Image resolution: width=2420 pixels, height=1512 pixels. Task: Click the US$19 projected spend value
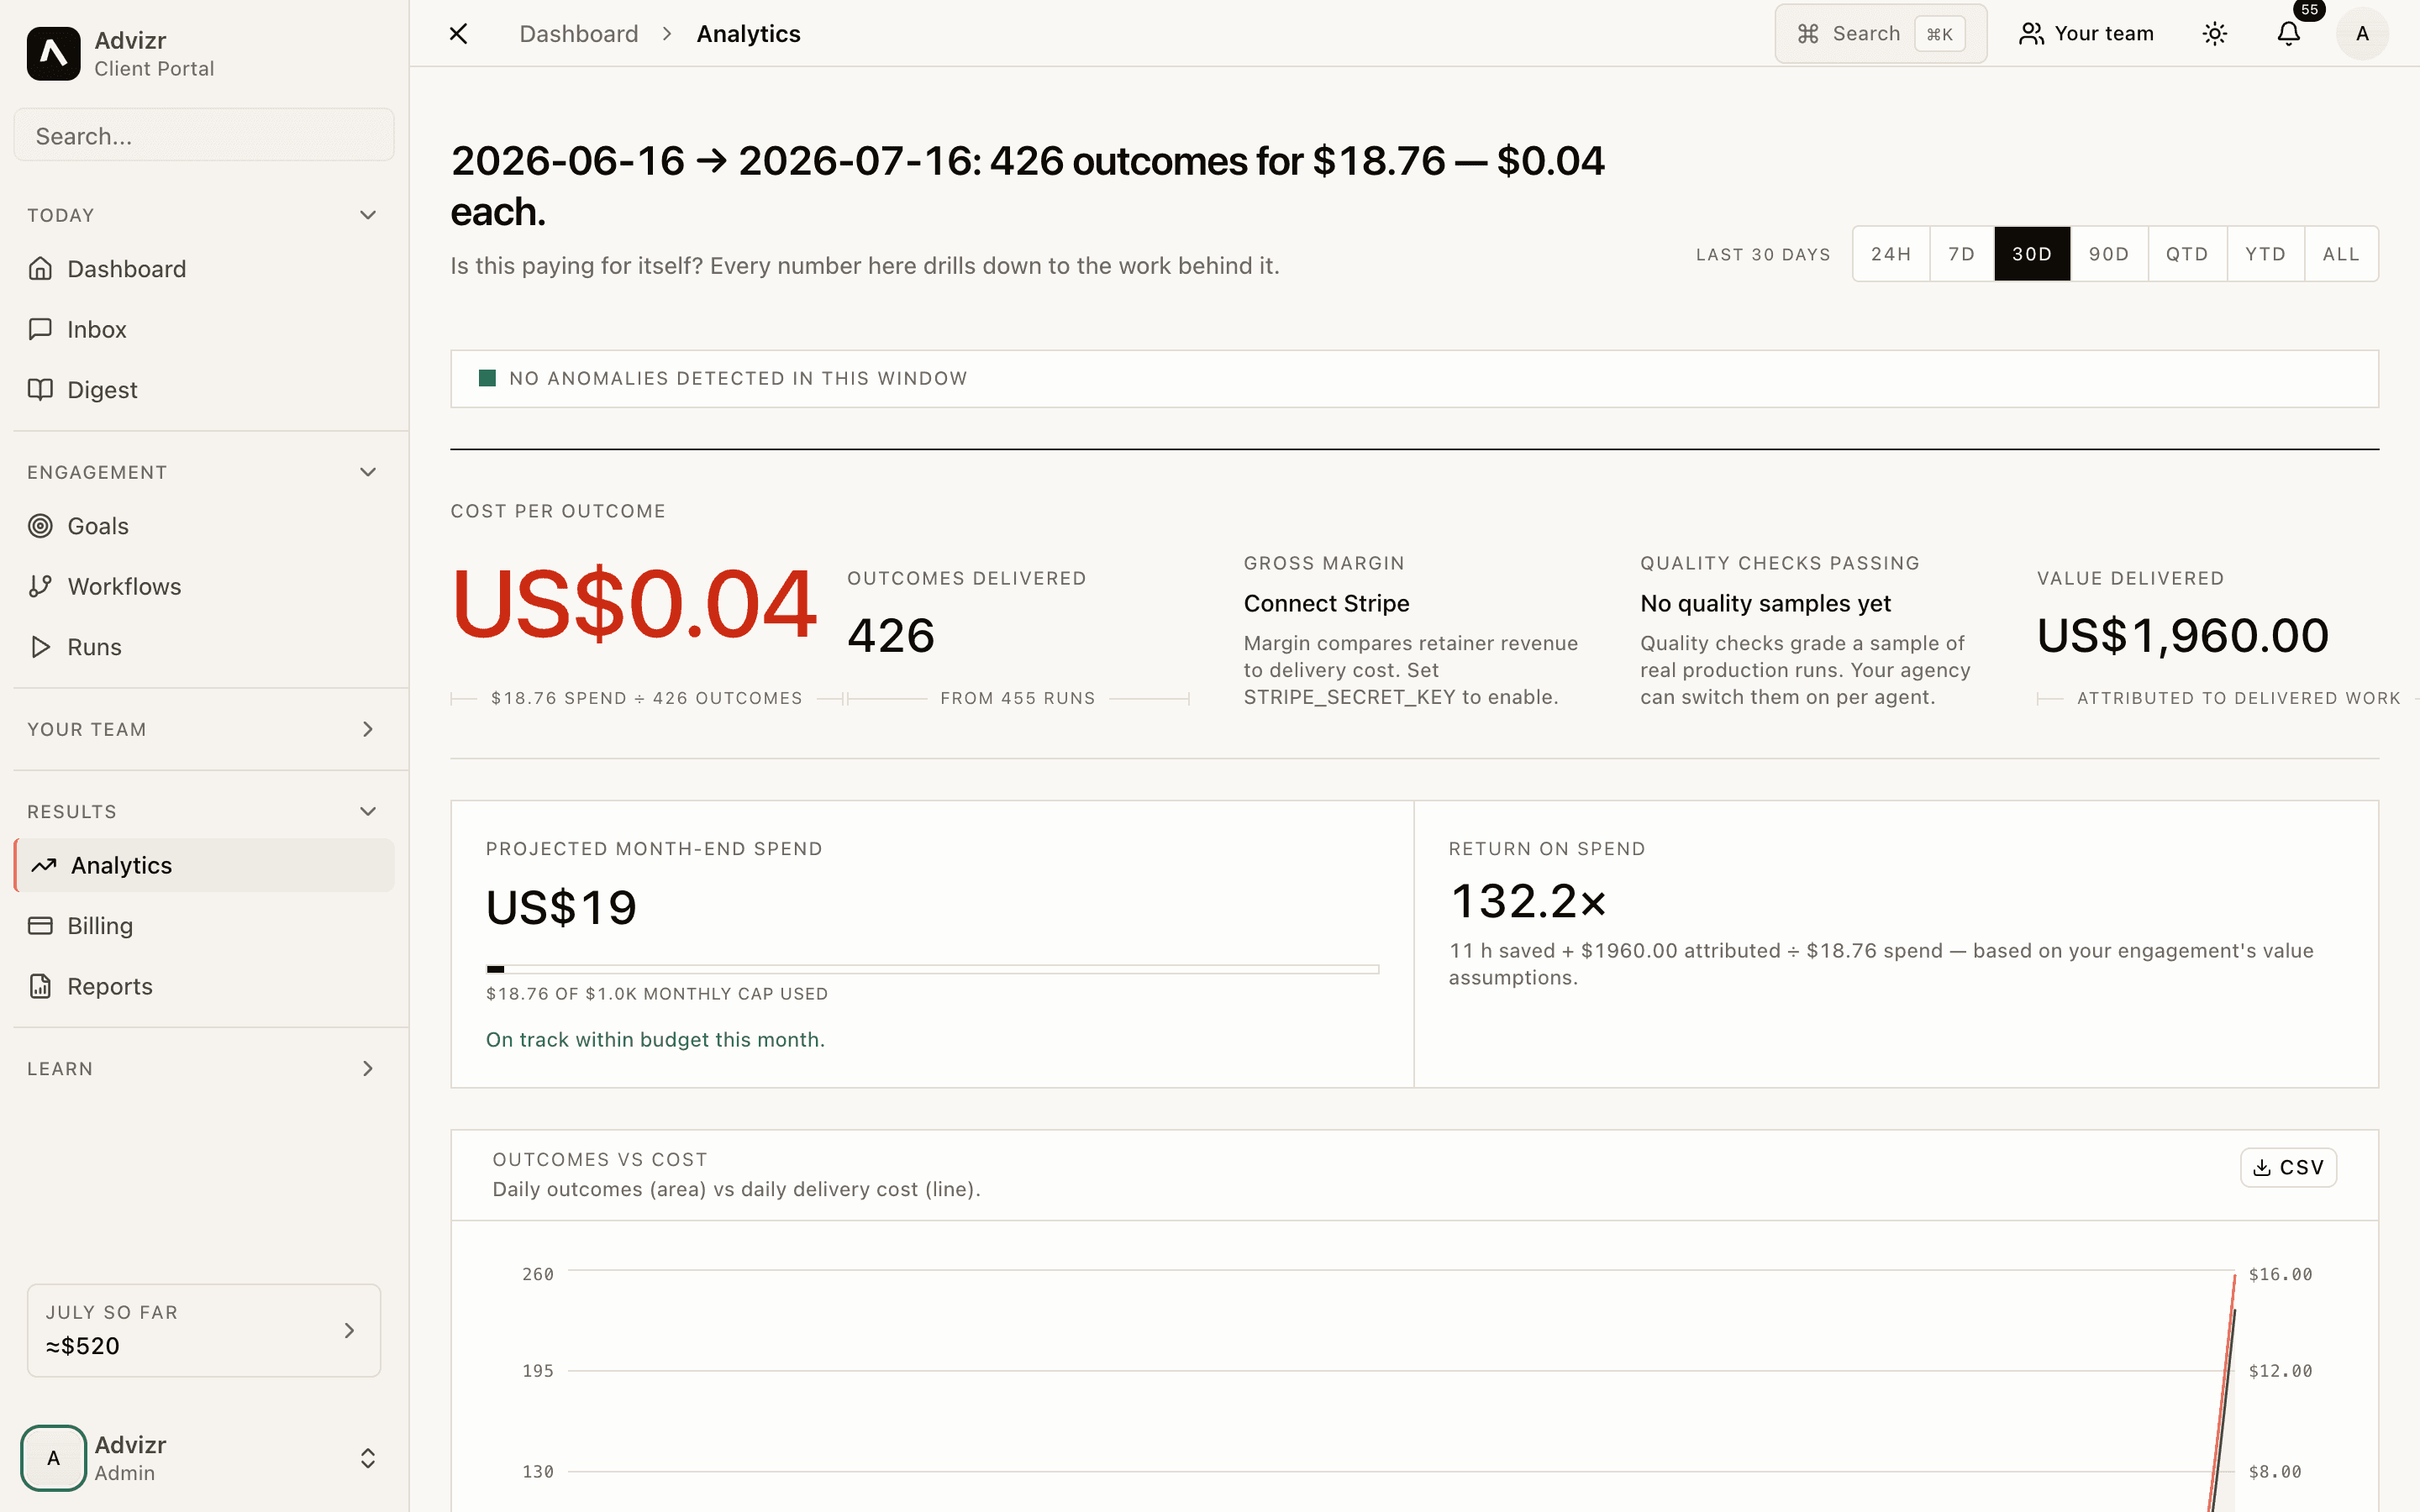561,908
